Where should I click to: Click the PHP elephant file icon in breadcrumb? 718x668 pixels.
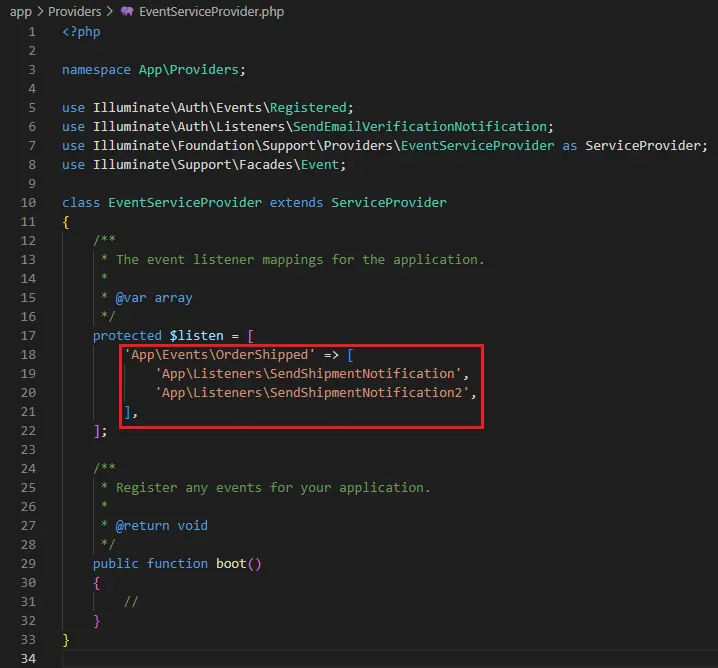coord(127,11)
